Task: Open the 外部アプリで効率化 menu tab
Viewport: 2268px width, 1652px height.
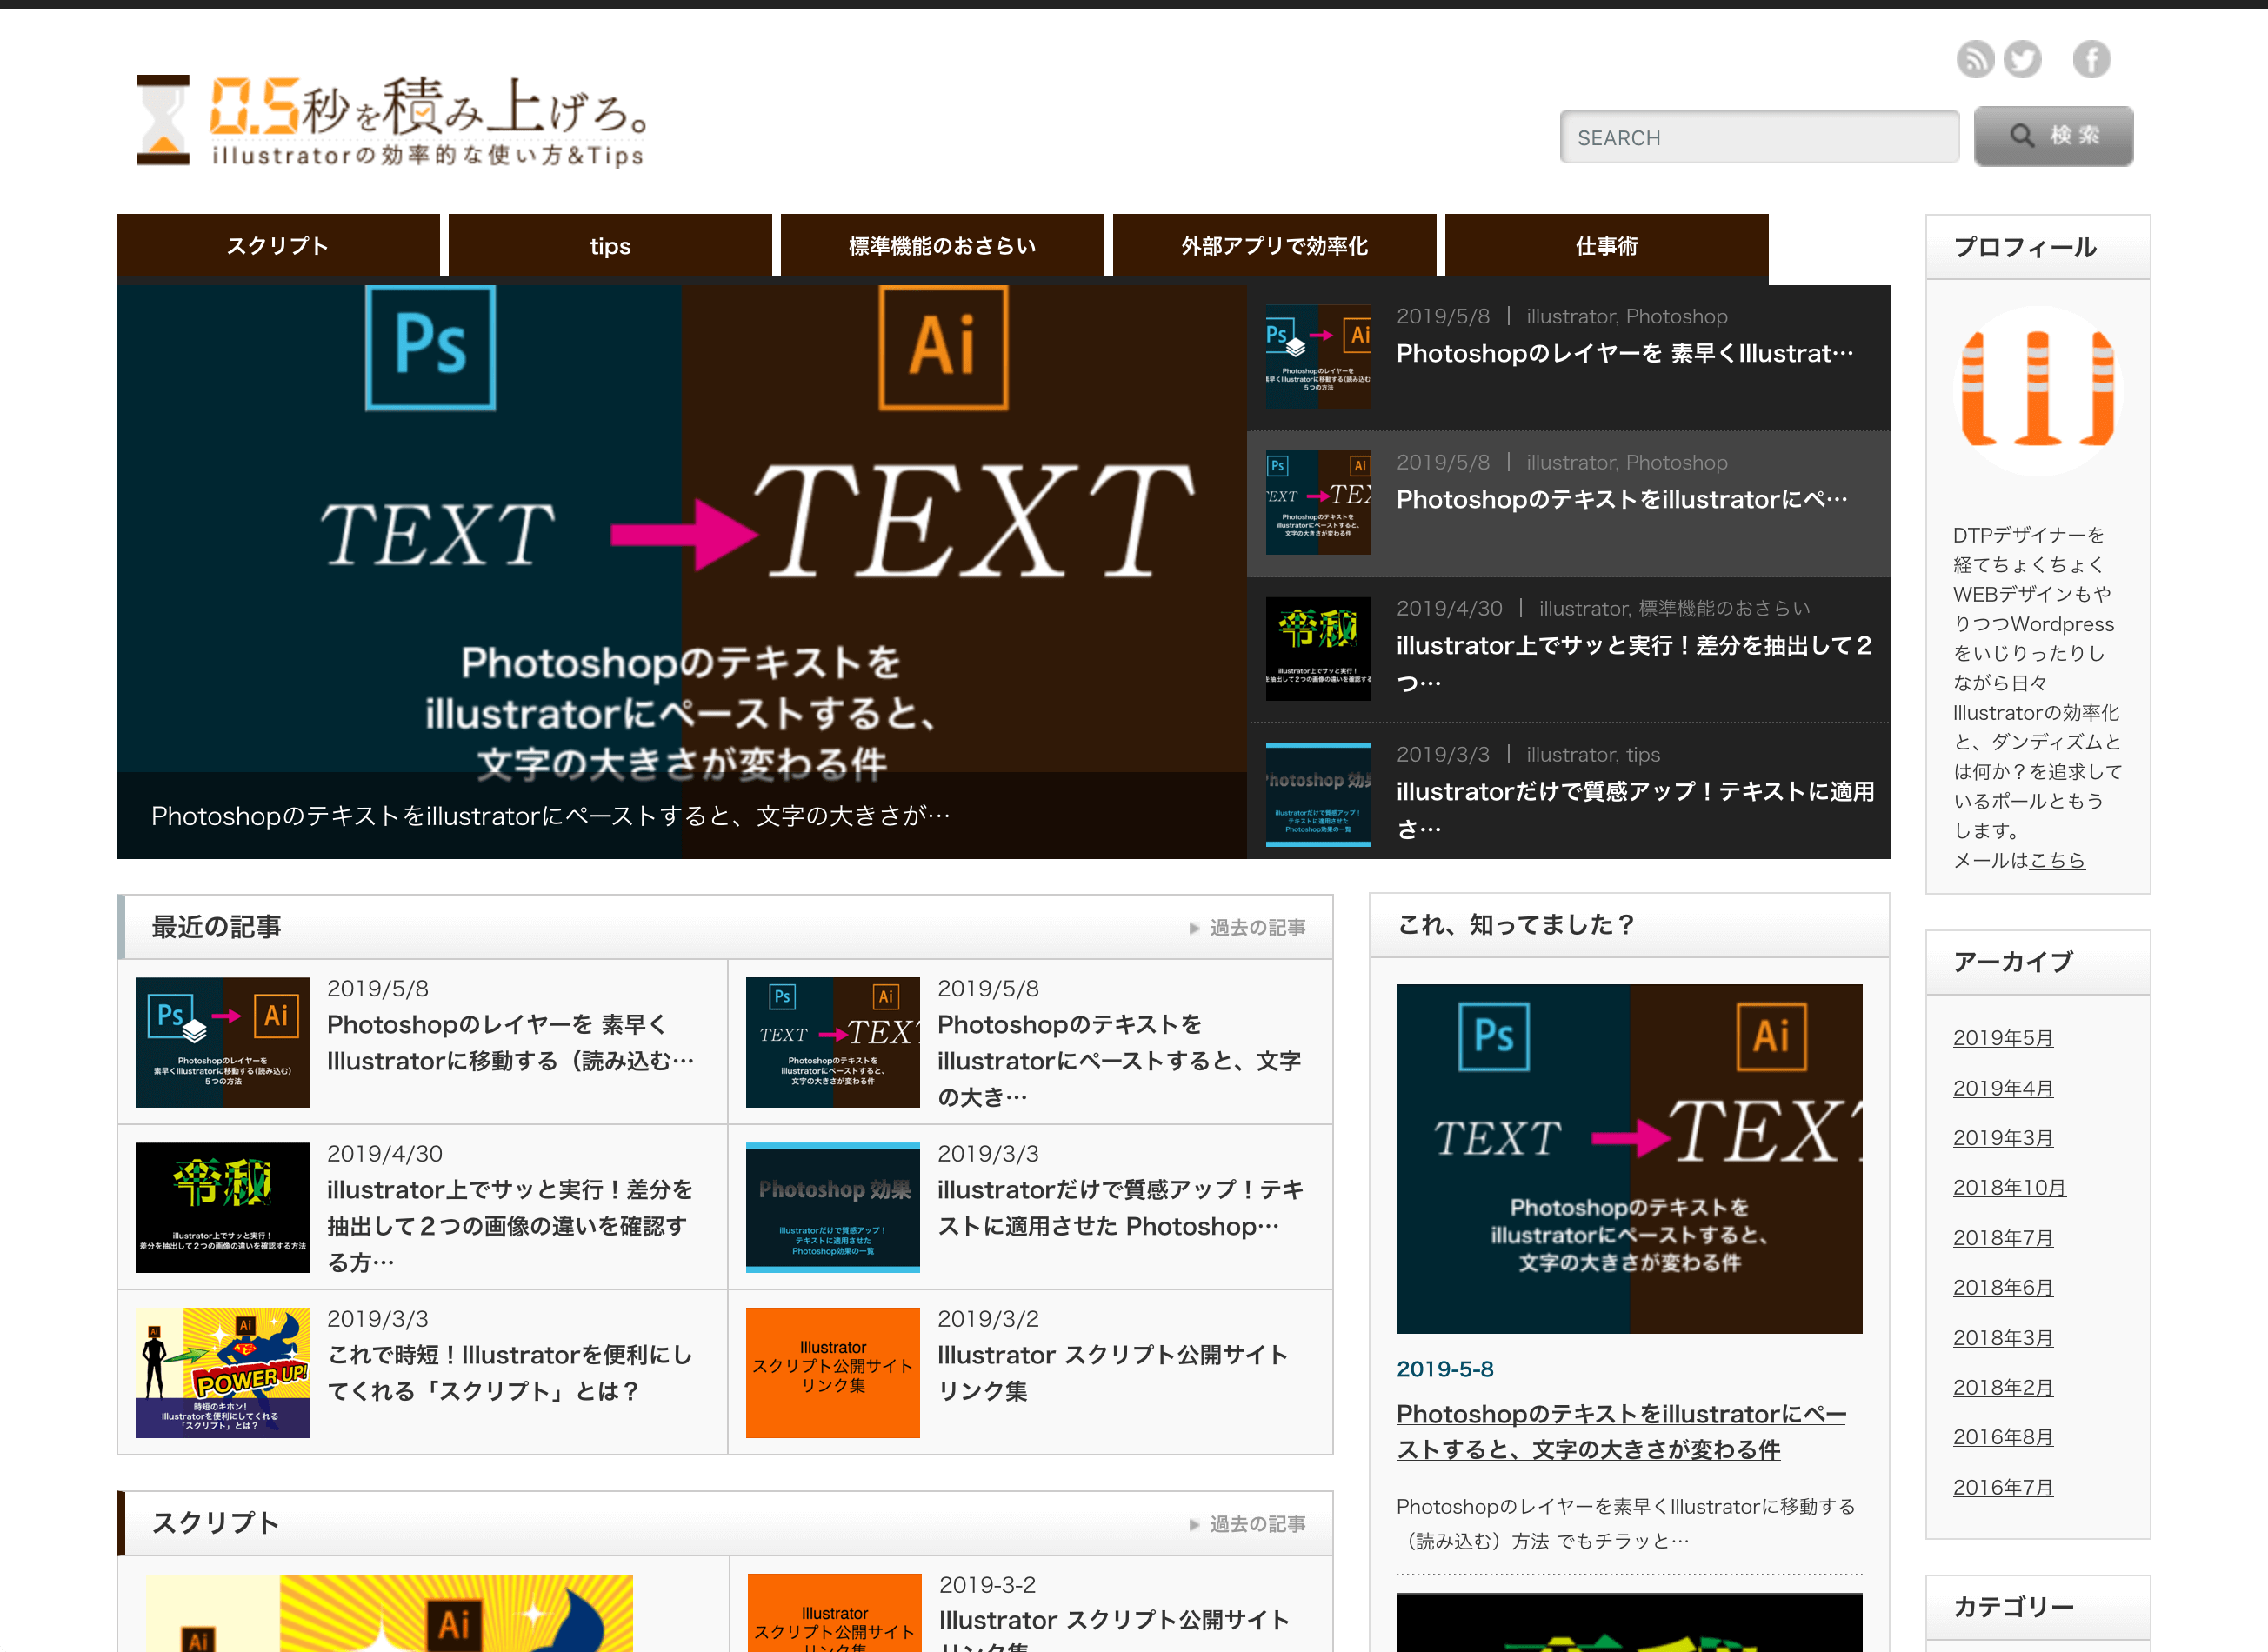Action: [1274, 246]
